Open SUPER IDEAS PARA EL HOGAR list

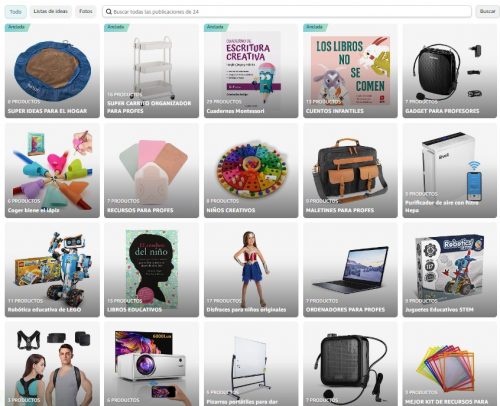pyautogui.click(x=52, y=71)
